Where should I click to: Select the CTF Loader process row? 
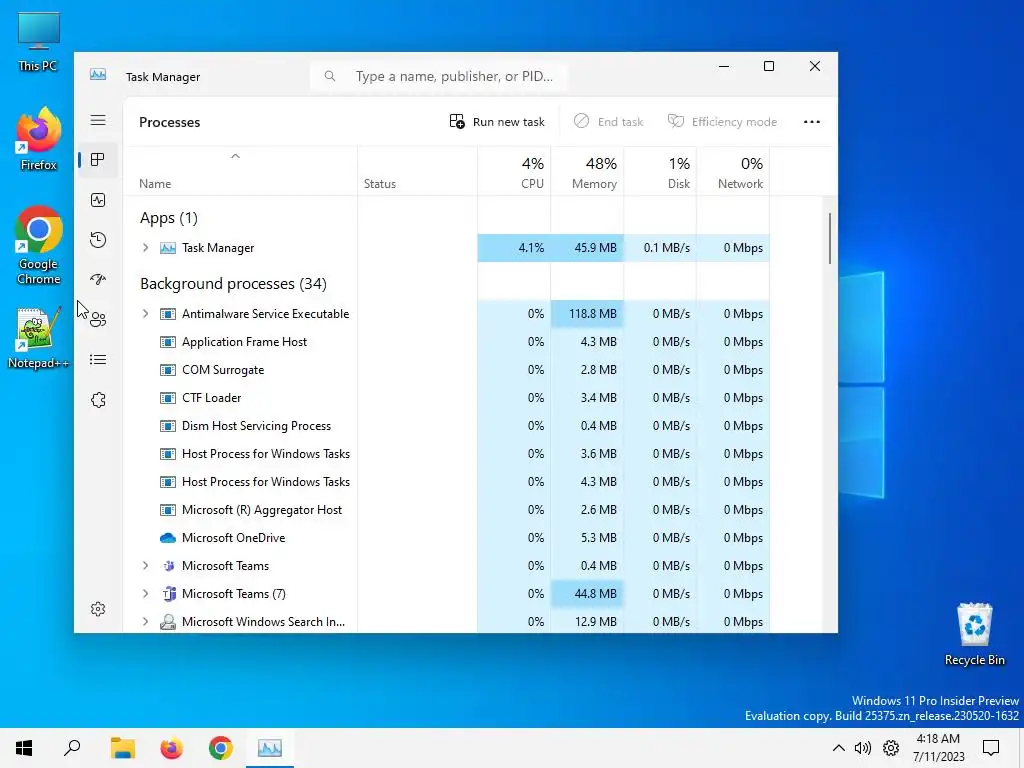(447, 398)
